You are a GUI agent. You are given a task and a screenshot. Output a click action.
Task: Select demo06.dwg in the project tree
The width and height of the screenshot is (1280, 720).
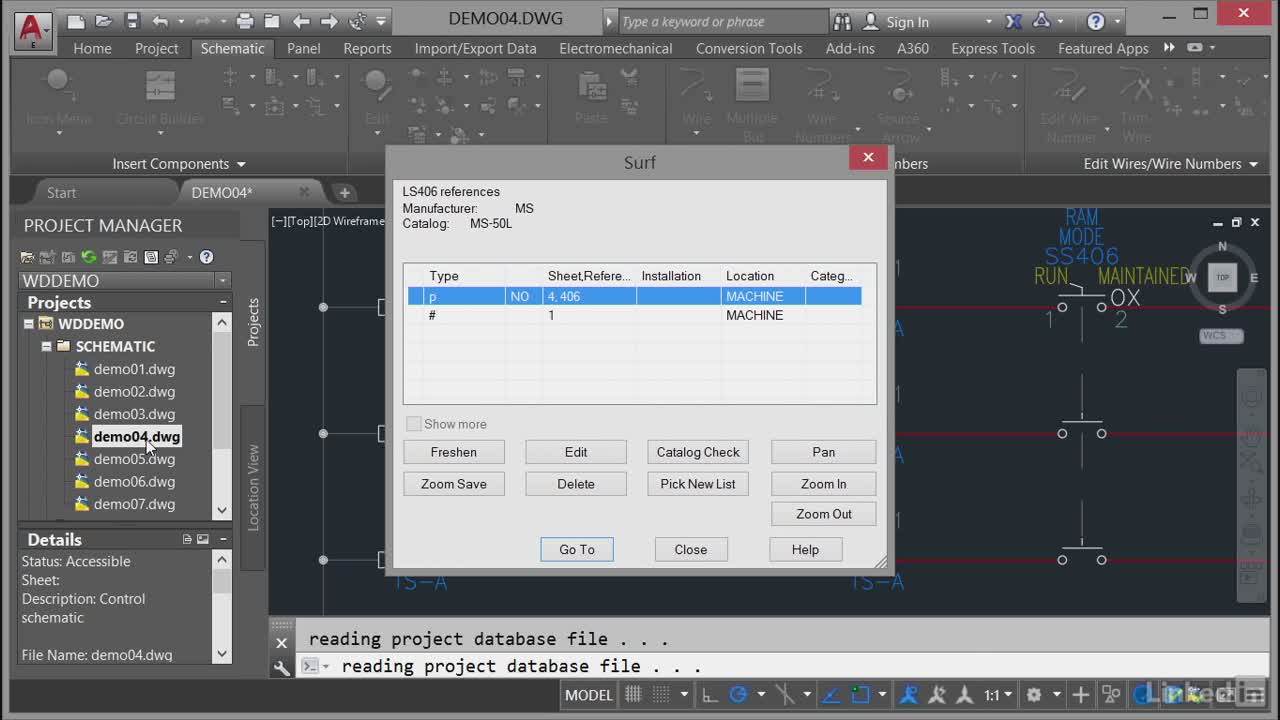134,482
